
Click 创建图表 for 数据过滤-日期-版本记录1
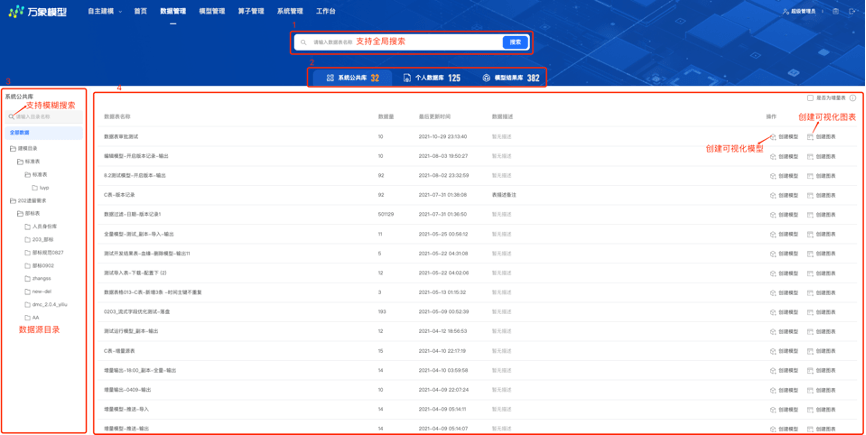[x=821, y=214]
